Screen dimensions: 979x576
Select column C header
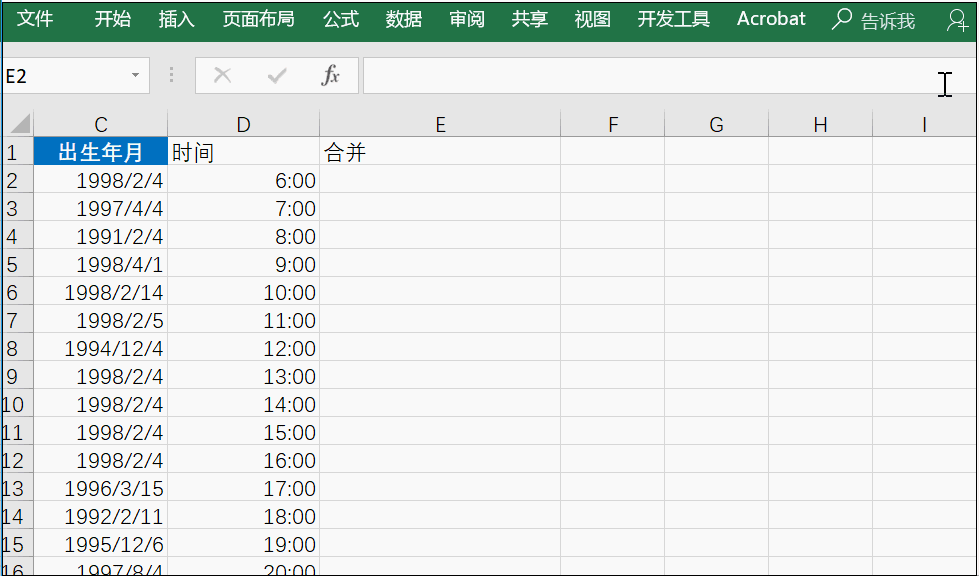101,124
